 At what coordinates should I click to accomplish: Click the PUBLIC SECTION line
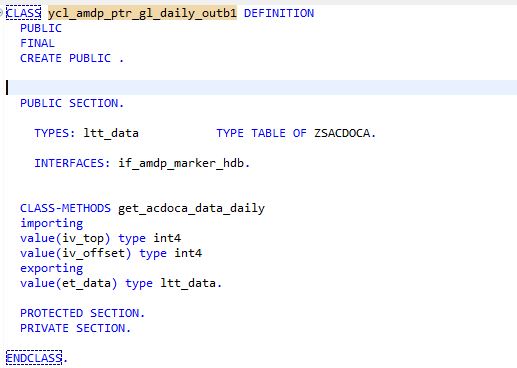tap(72, 103)
